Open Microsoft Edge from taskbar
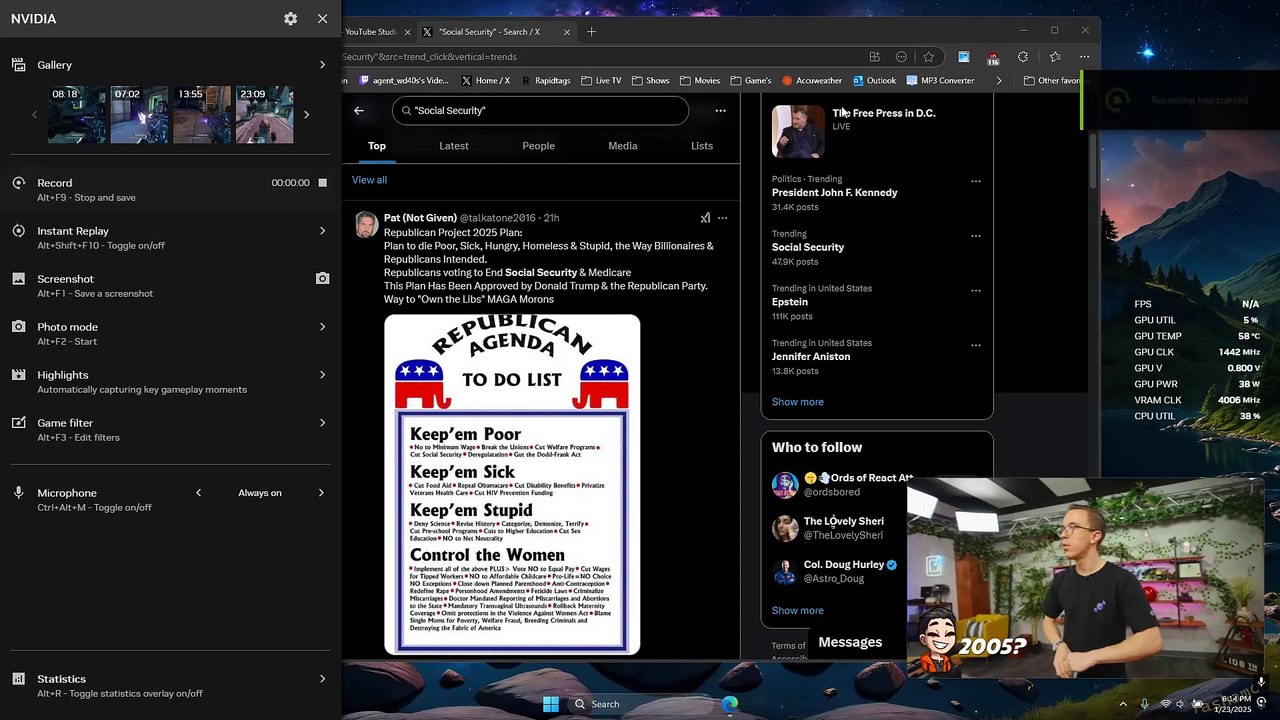Screen dimensions: 1280x720 coord(730,704)
